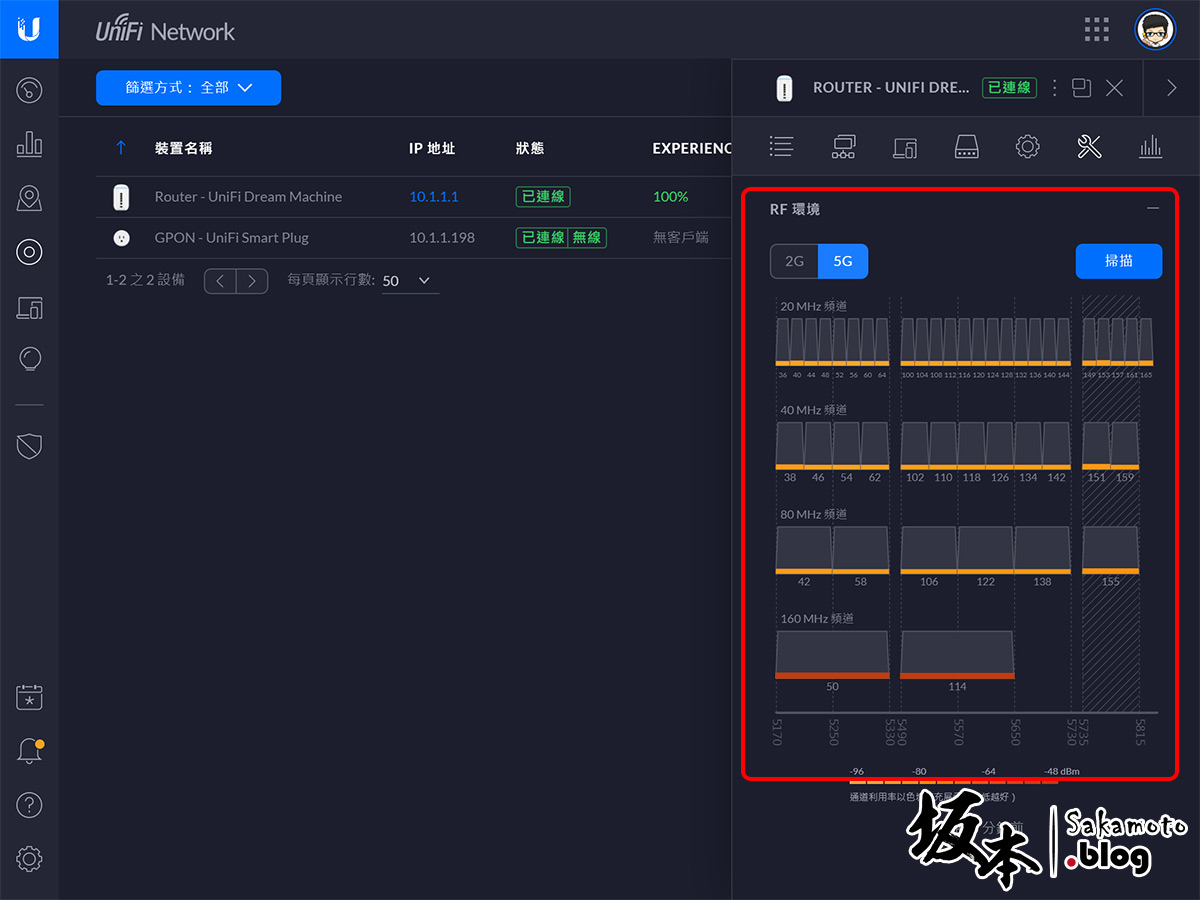The height and width of the screenshot is (900, 1200).
Task: Sort the table using the blue up arrow
Action: [x=121, y=148]
